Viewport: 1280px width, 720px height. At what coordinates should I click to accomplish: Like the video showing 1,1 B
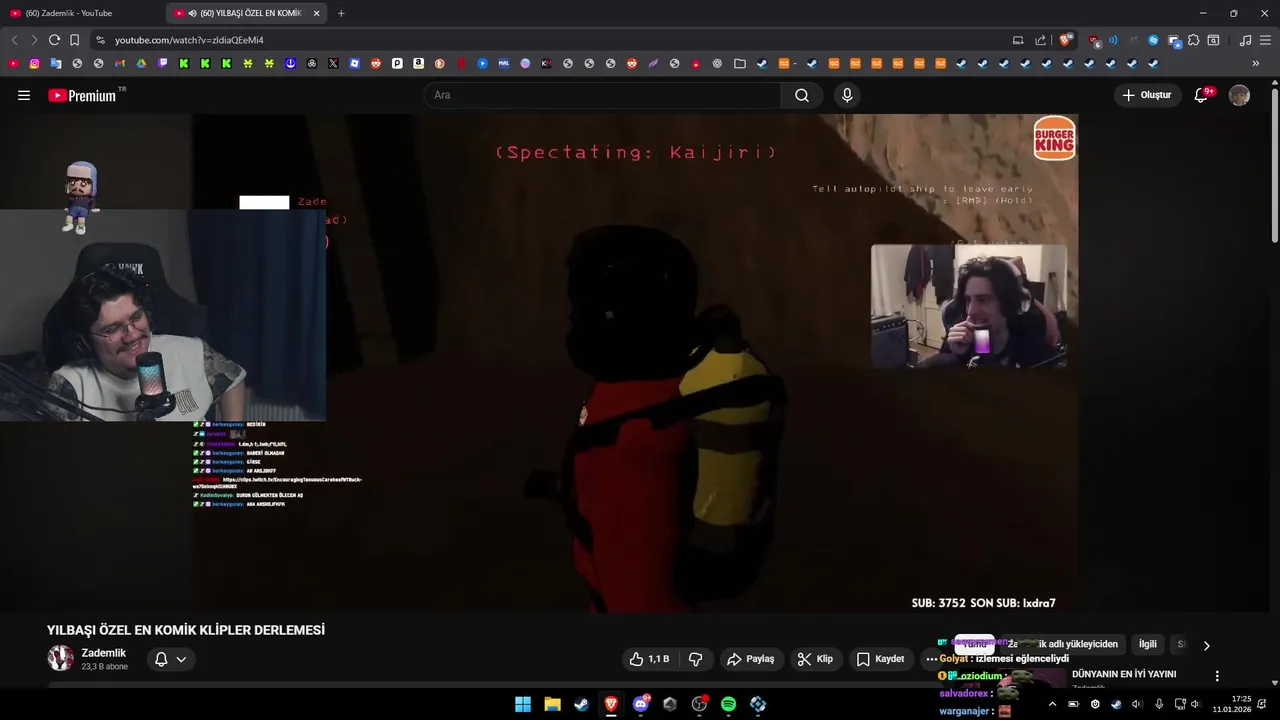(x=649, y=659)
